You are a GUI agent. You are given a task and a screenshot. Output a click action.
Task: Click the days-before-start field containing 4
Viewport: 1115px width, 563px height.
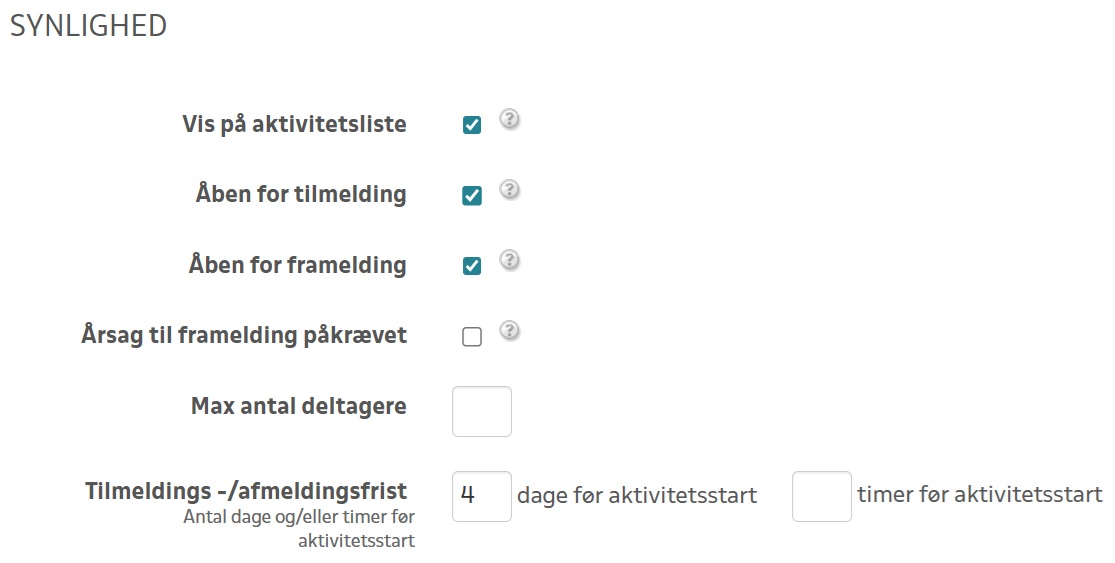coord(482,496)
